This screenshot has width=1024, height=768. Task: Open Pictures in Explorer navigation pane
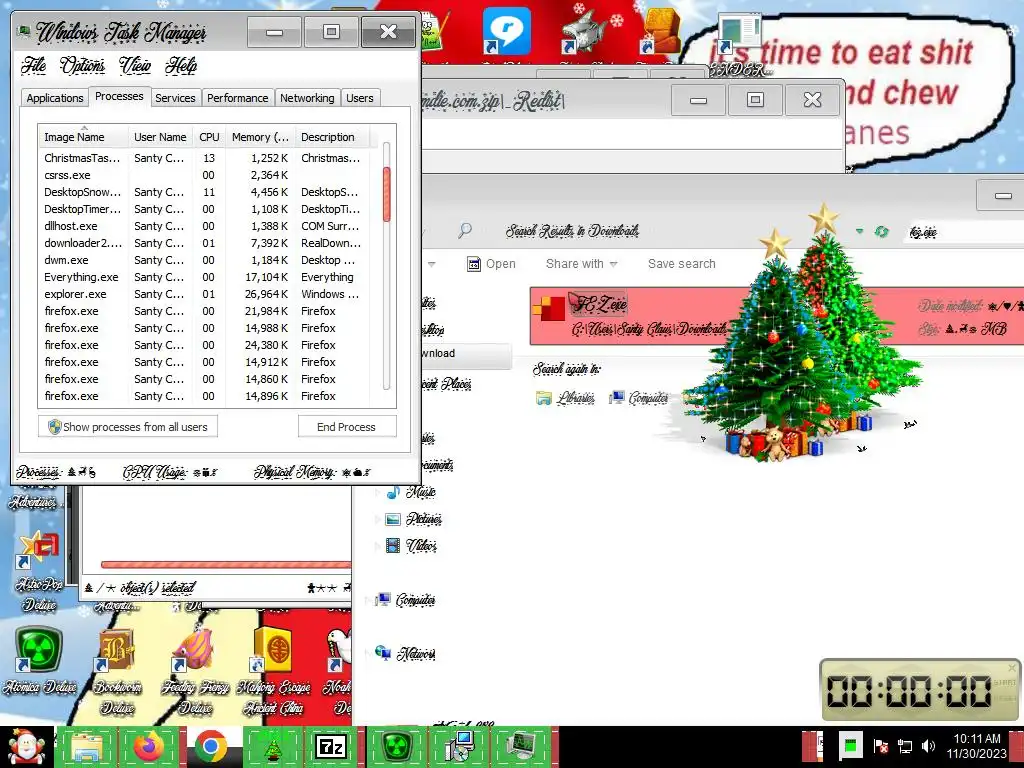413,519
